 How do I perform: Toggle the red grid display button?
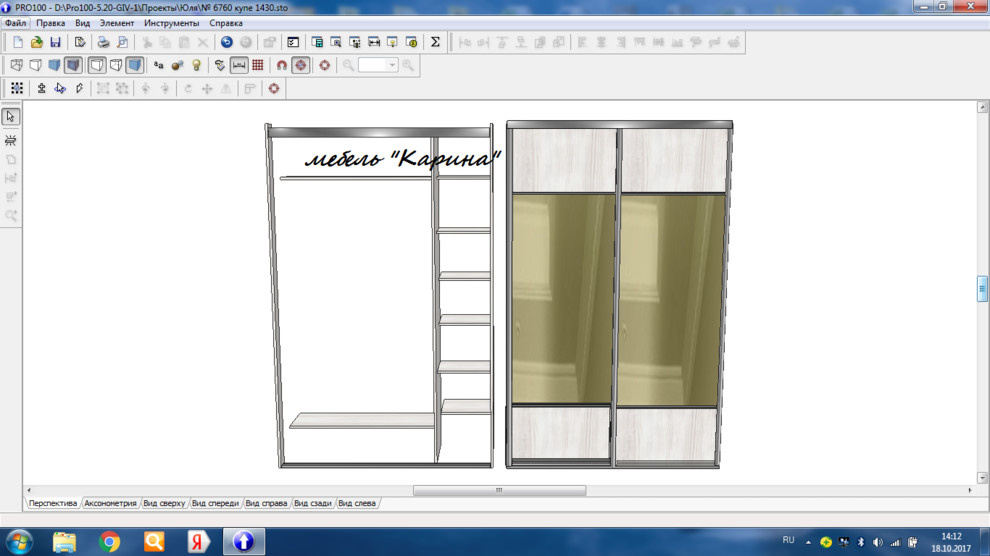pyautogui.click(x=258, y=65)
